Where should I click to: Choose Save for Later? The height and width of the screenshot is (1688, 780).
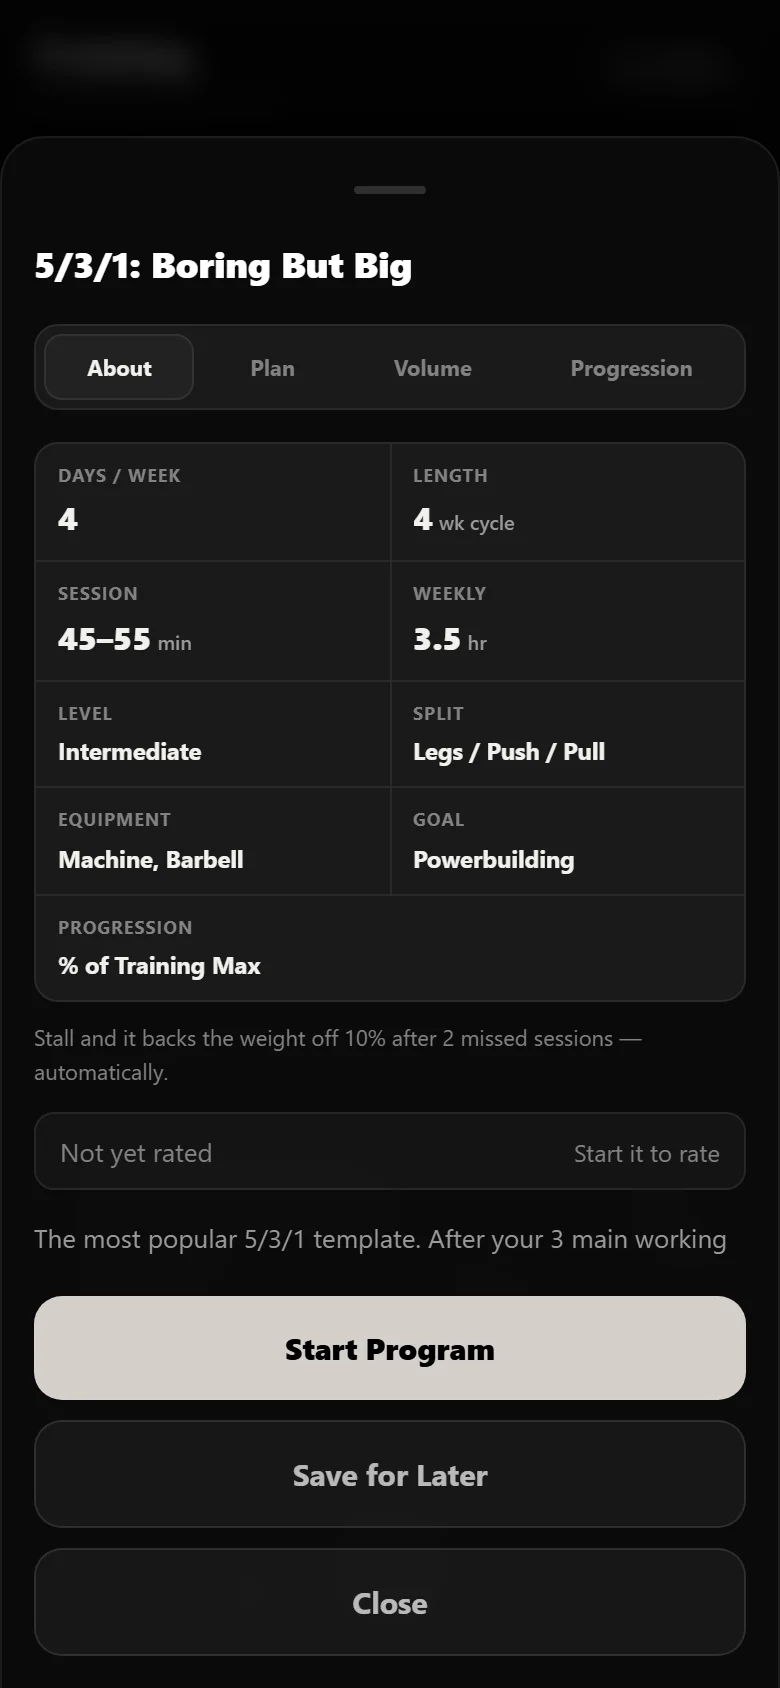(x=390, y=1475)
